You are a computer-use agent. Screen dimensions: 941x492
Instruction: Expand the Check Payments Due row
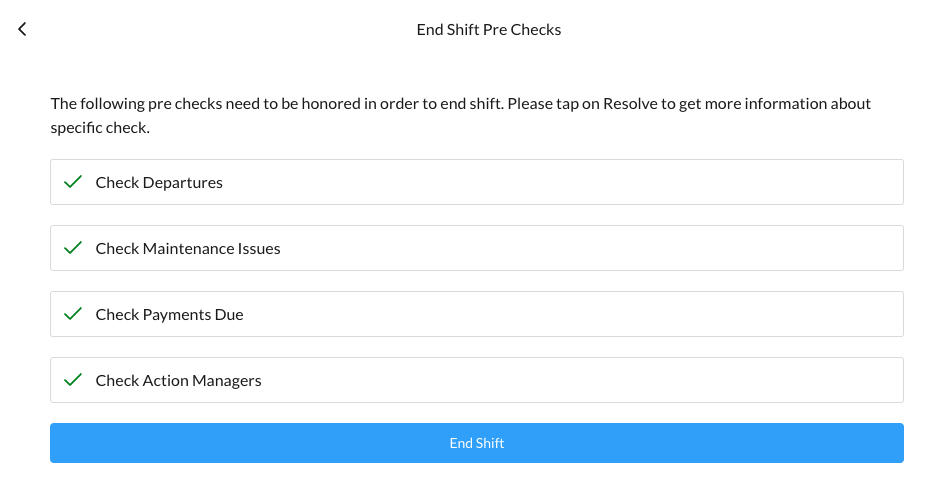click(x=476, y=314)
